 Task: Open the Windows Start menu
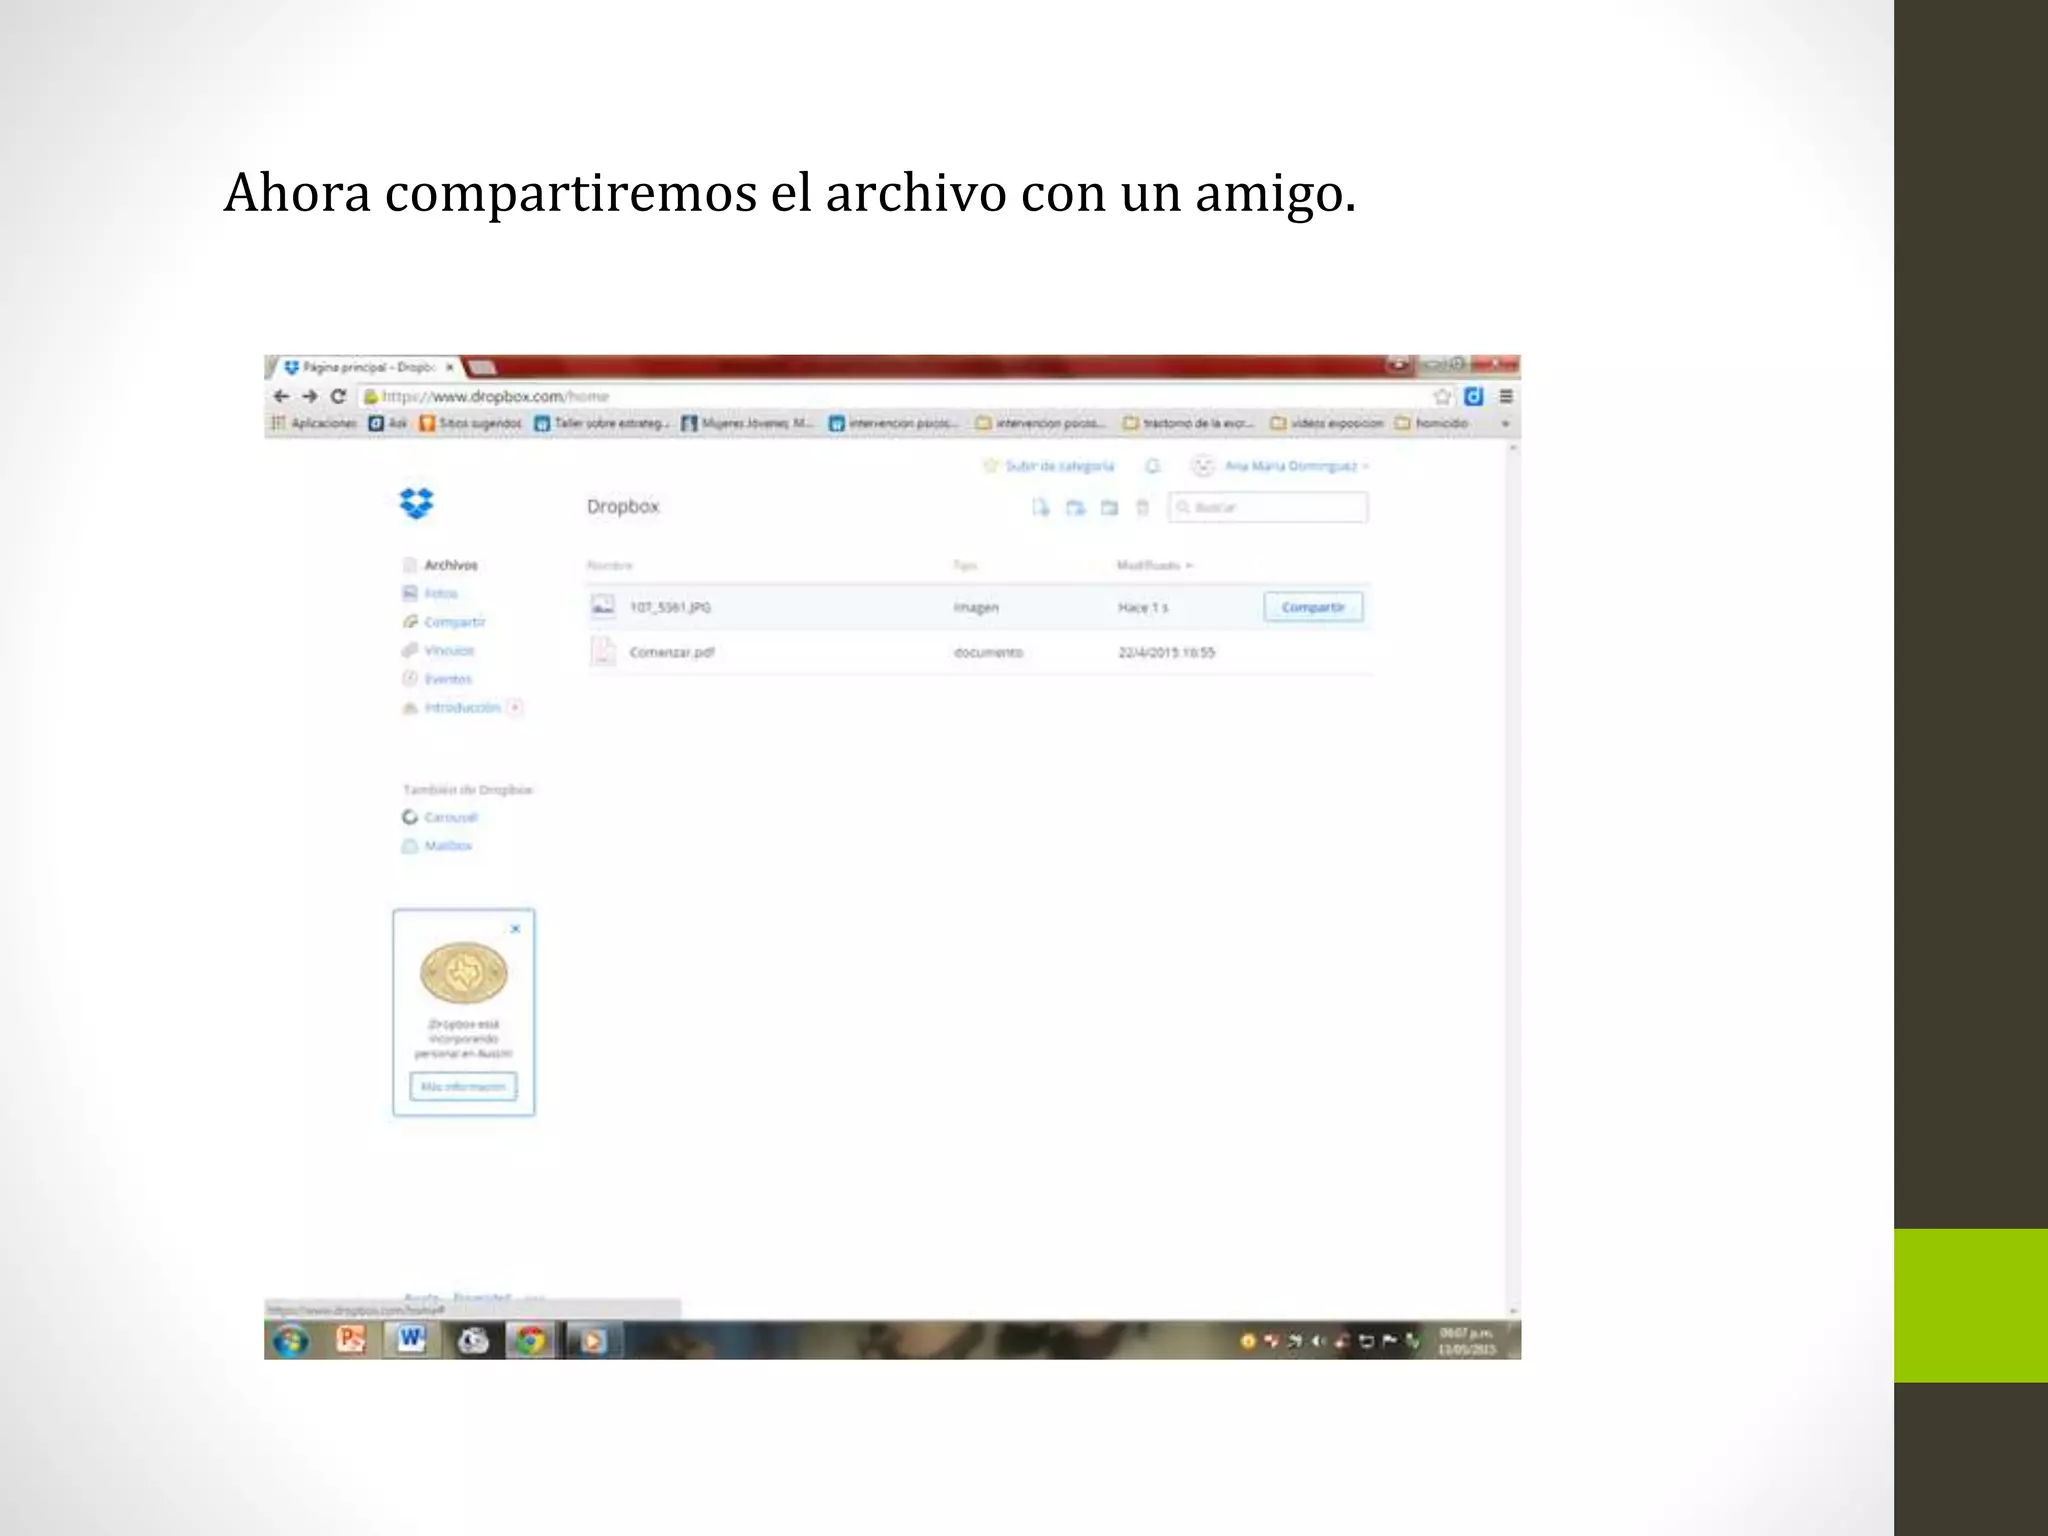point(291,1340)
